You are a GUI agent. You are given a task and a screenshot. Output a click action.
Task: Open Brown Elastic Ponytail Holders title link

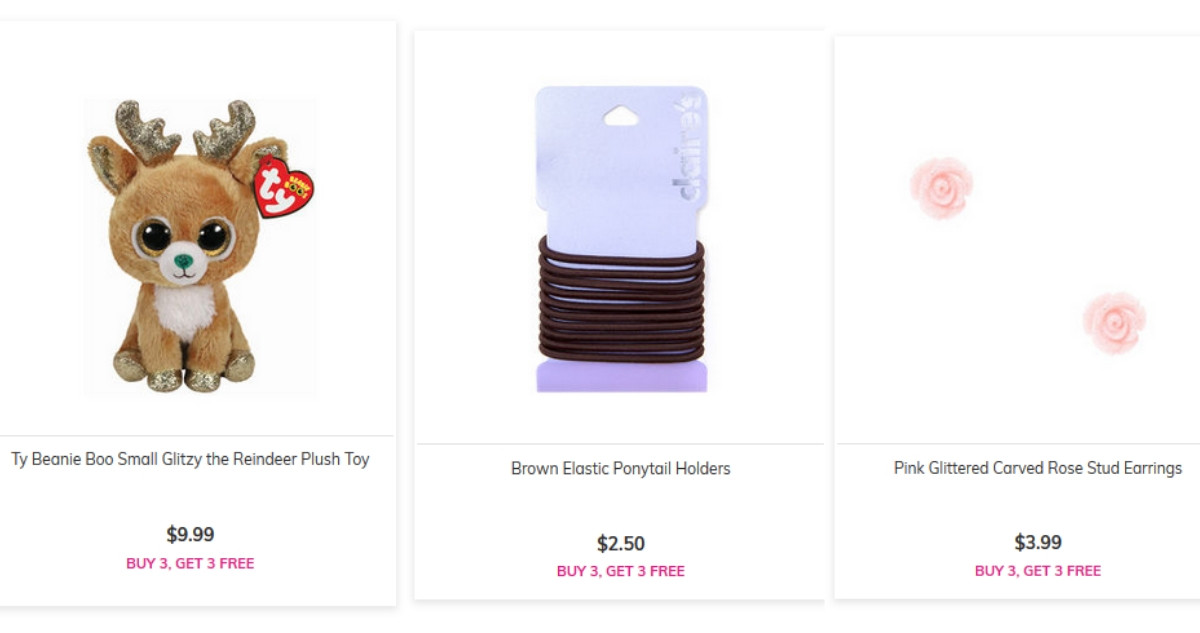(x=621, y=468)
